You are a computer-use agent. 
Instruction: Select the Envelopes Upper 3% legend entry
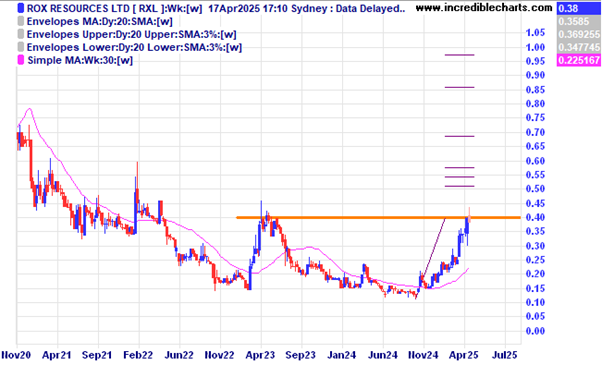(x=131, y=35)
